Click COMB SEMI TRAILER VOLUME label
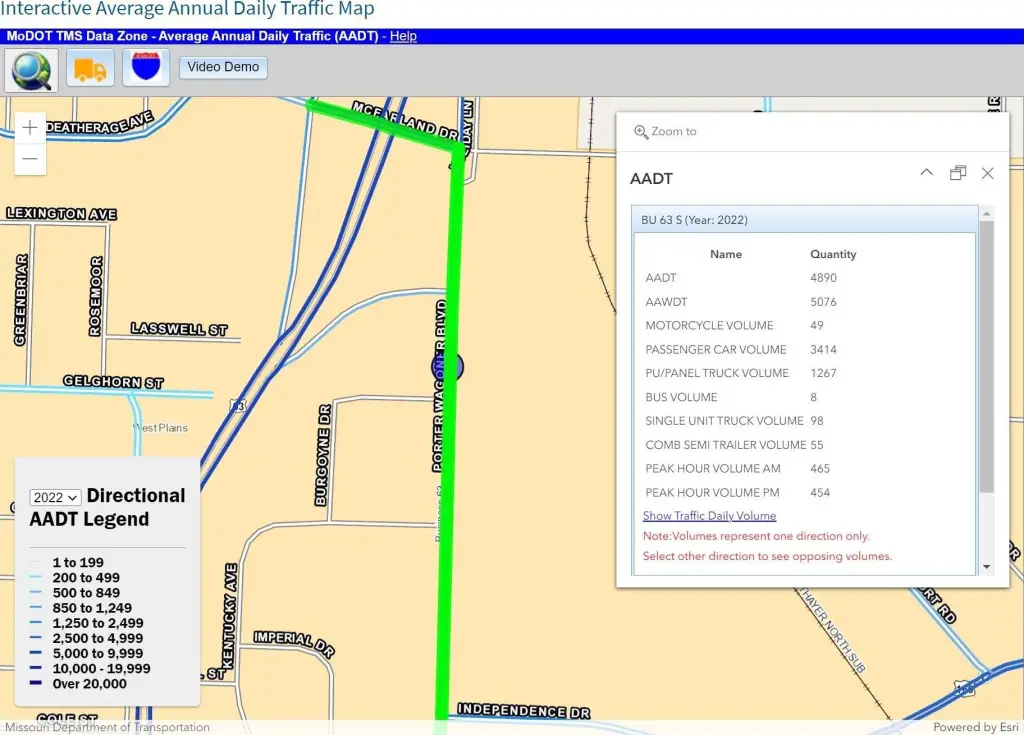1024x735 pixels. [x=726, y=445]
